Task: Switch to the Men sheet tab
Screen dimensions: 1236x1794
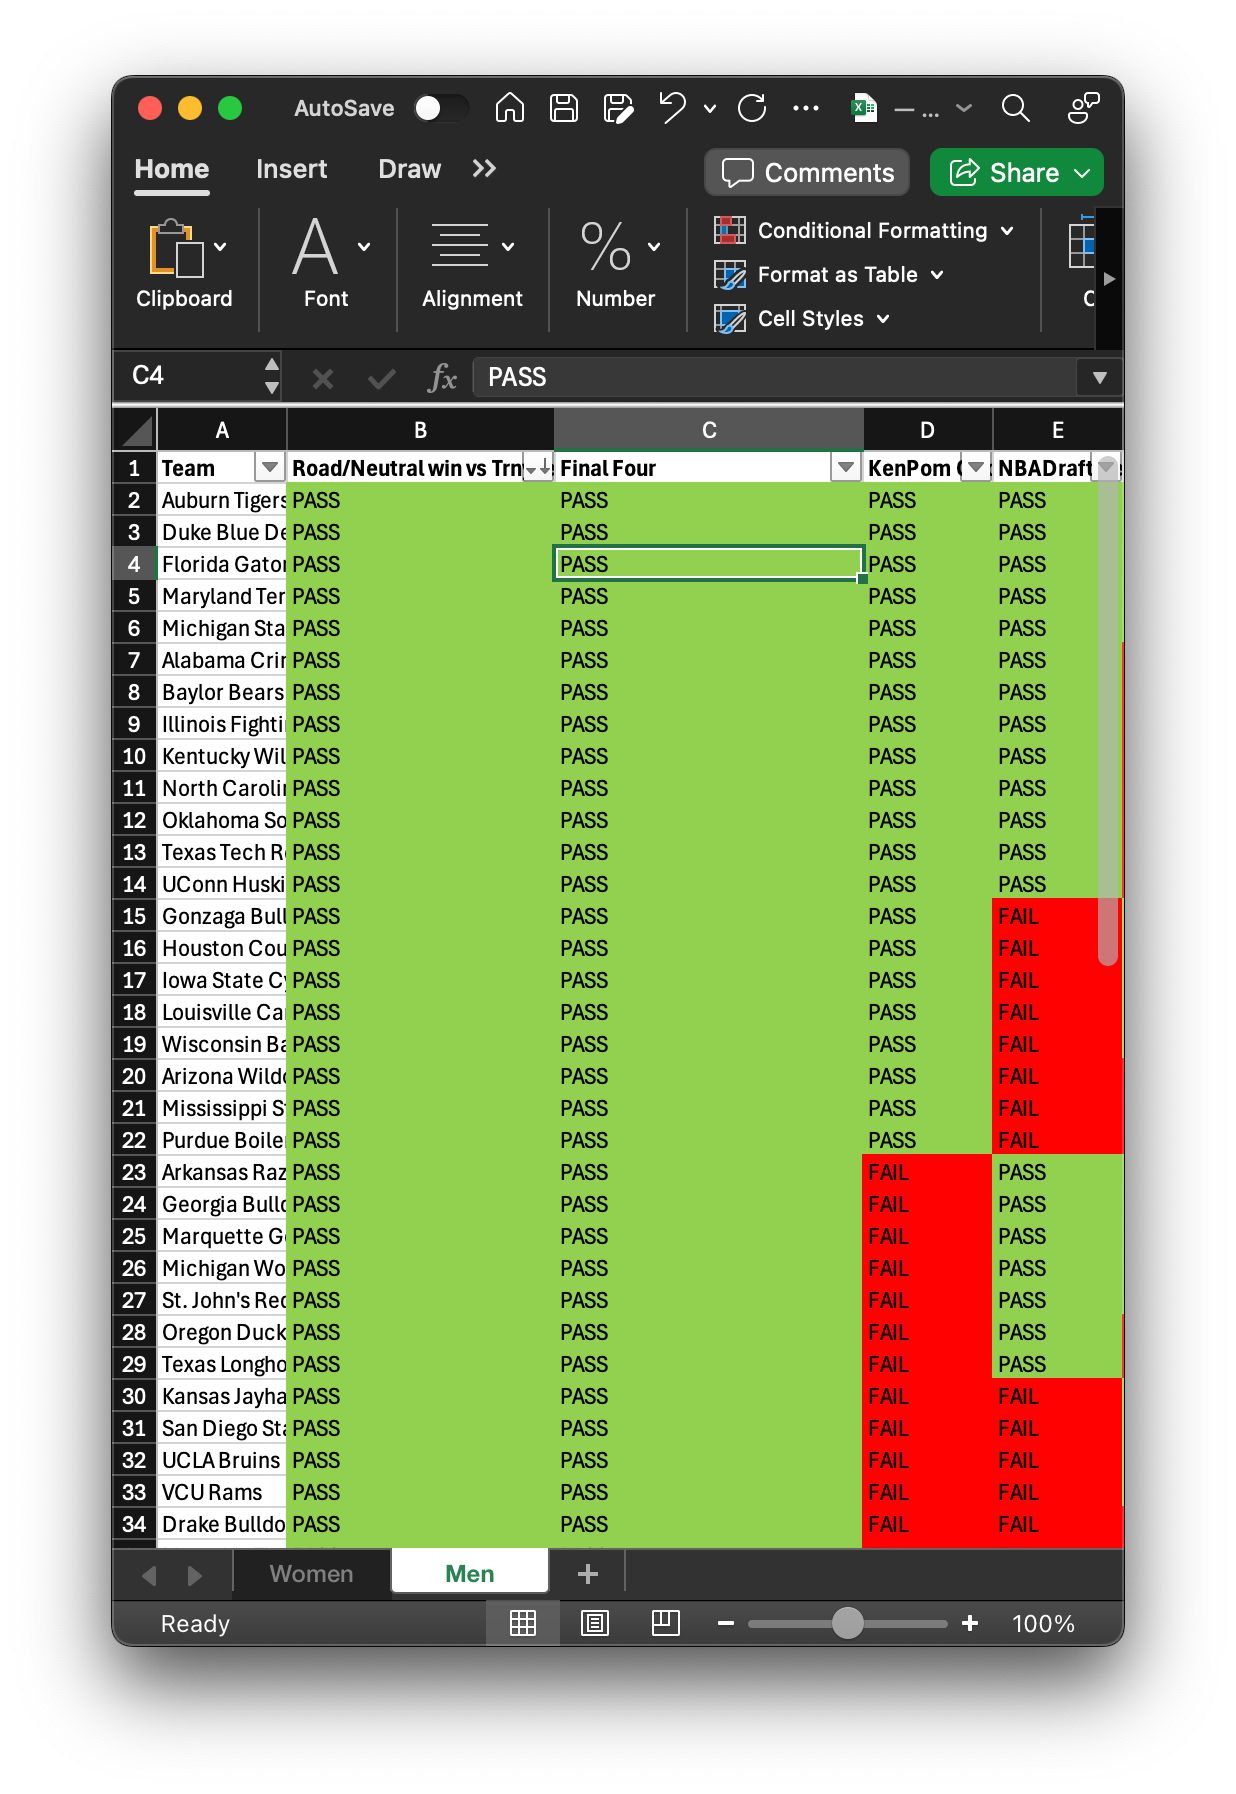Action: [x=470, y=1573]
